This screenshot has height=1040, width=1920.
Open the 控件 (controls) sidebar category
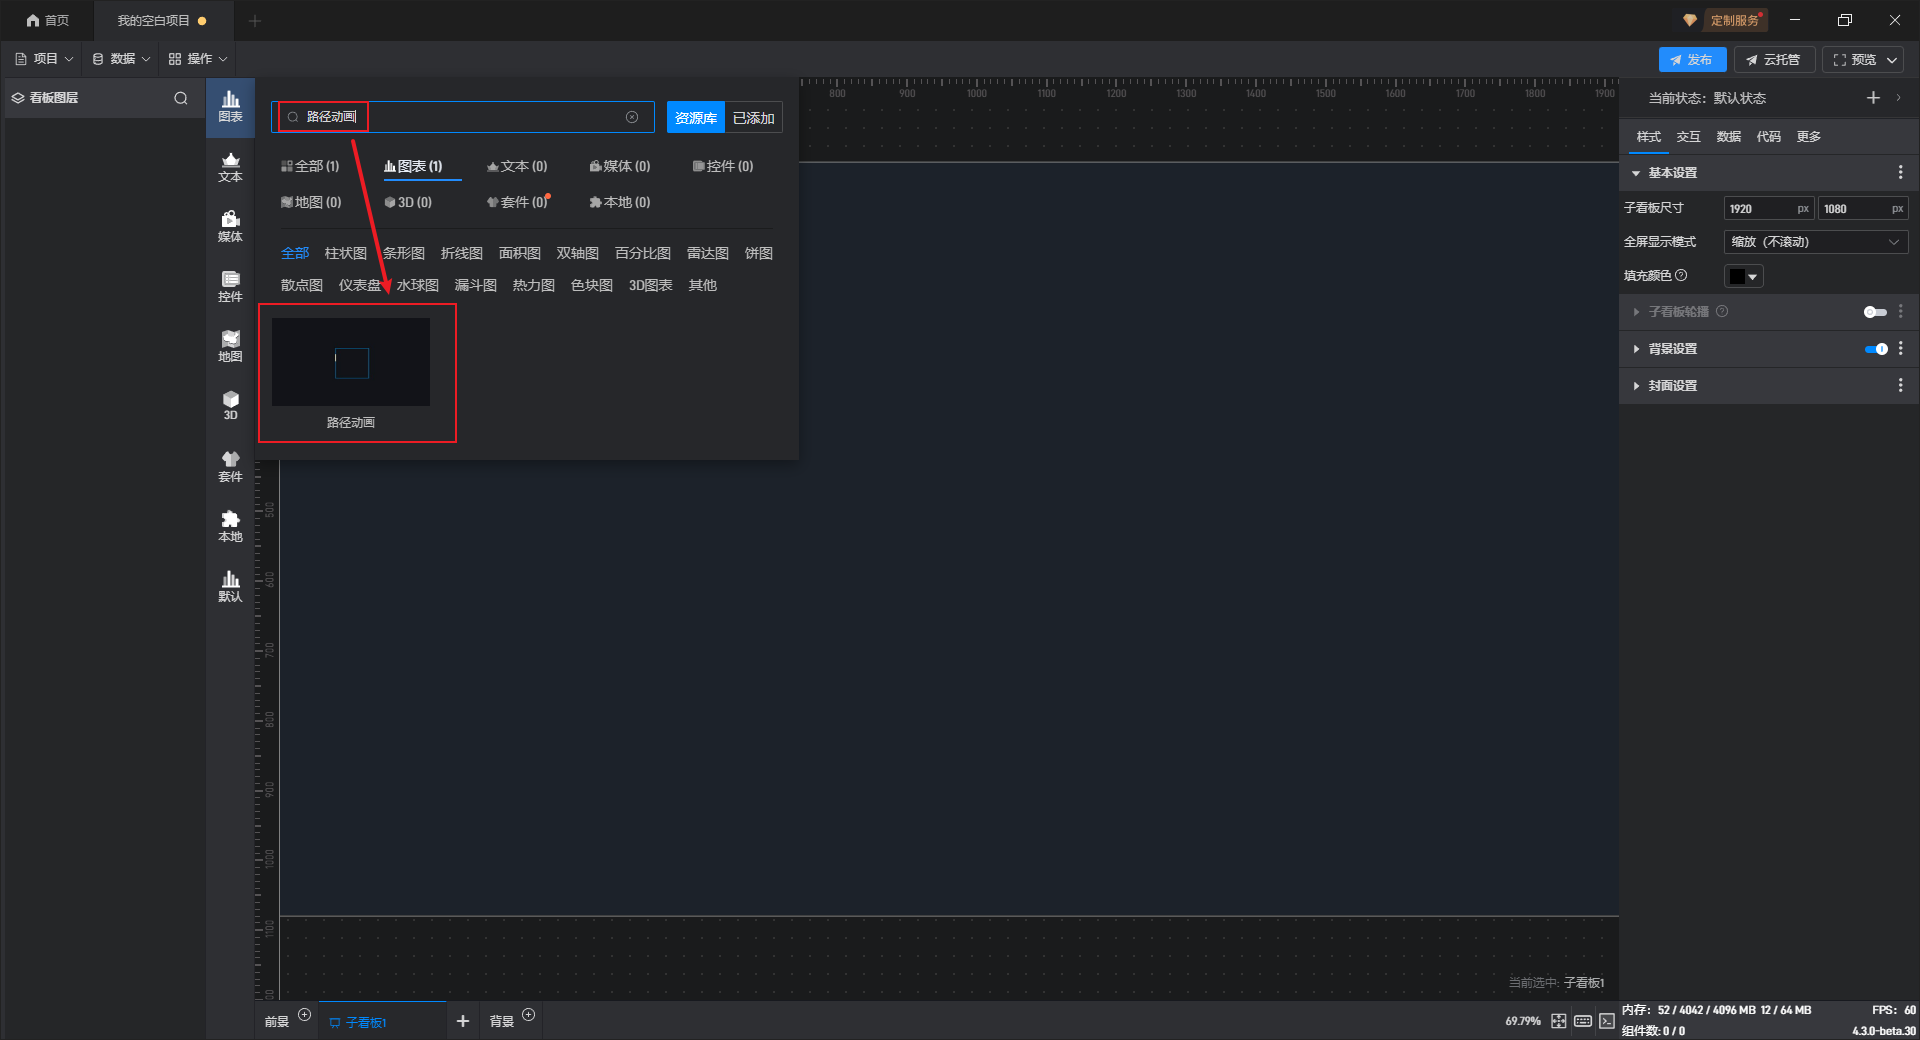click(x=230, y=286)
